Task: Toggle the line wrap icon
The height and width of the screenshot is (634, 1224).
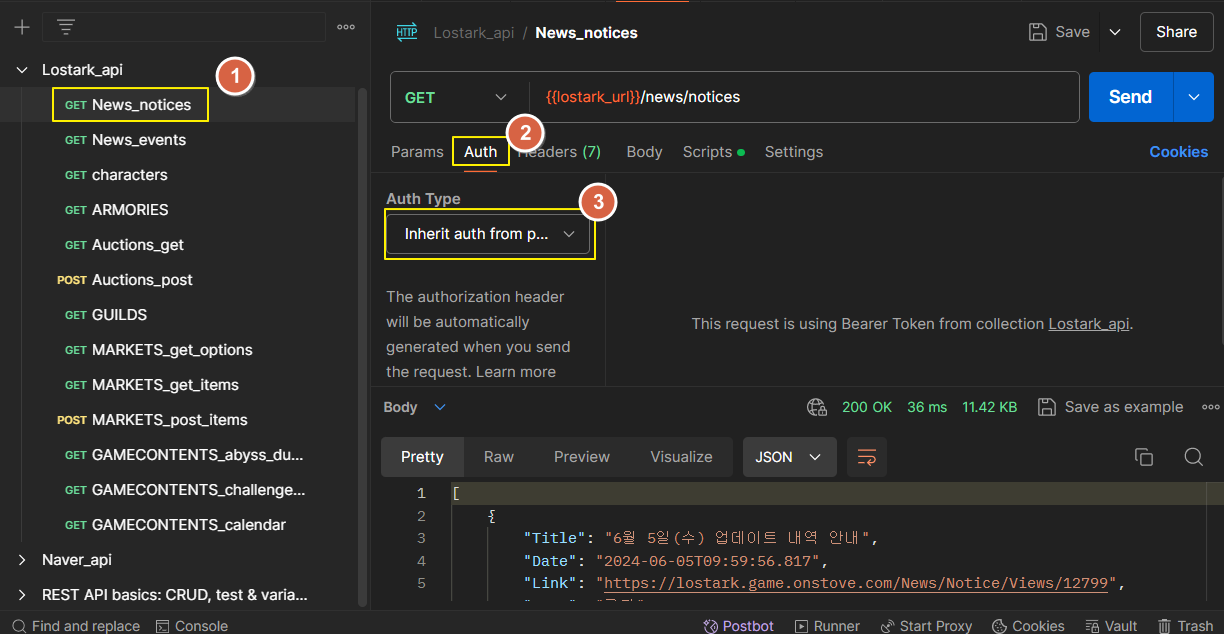Action: 867,457
